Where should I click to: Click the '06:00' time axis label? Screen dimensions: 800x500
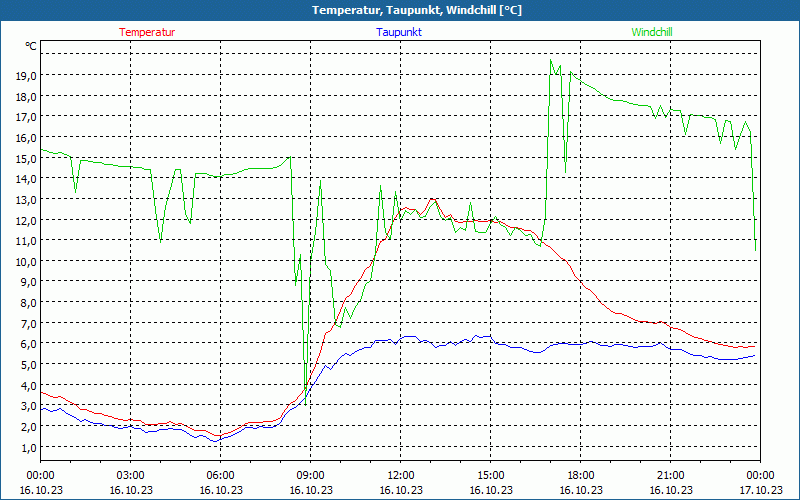[220, 476]
